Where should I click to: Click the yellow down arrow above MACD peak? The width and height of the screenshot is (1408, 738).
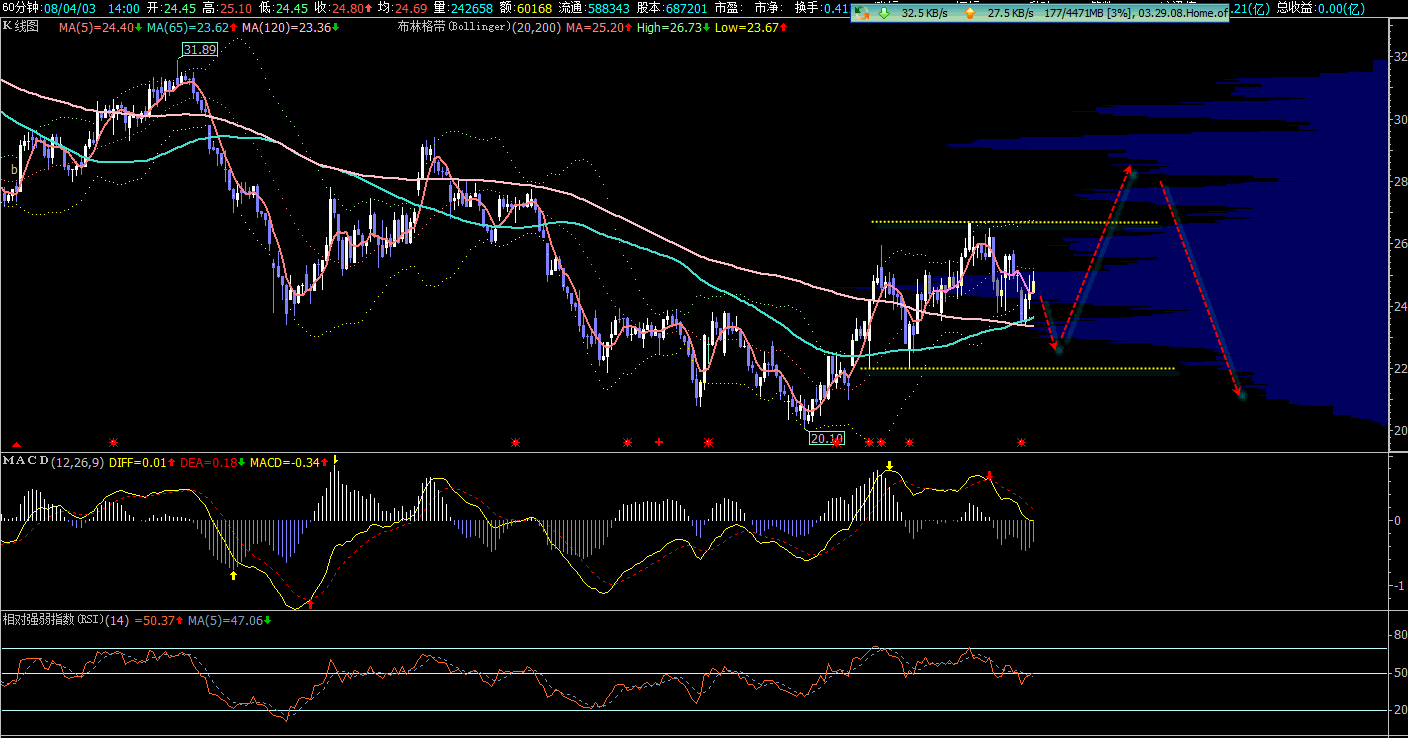click(889, 466)
